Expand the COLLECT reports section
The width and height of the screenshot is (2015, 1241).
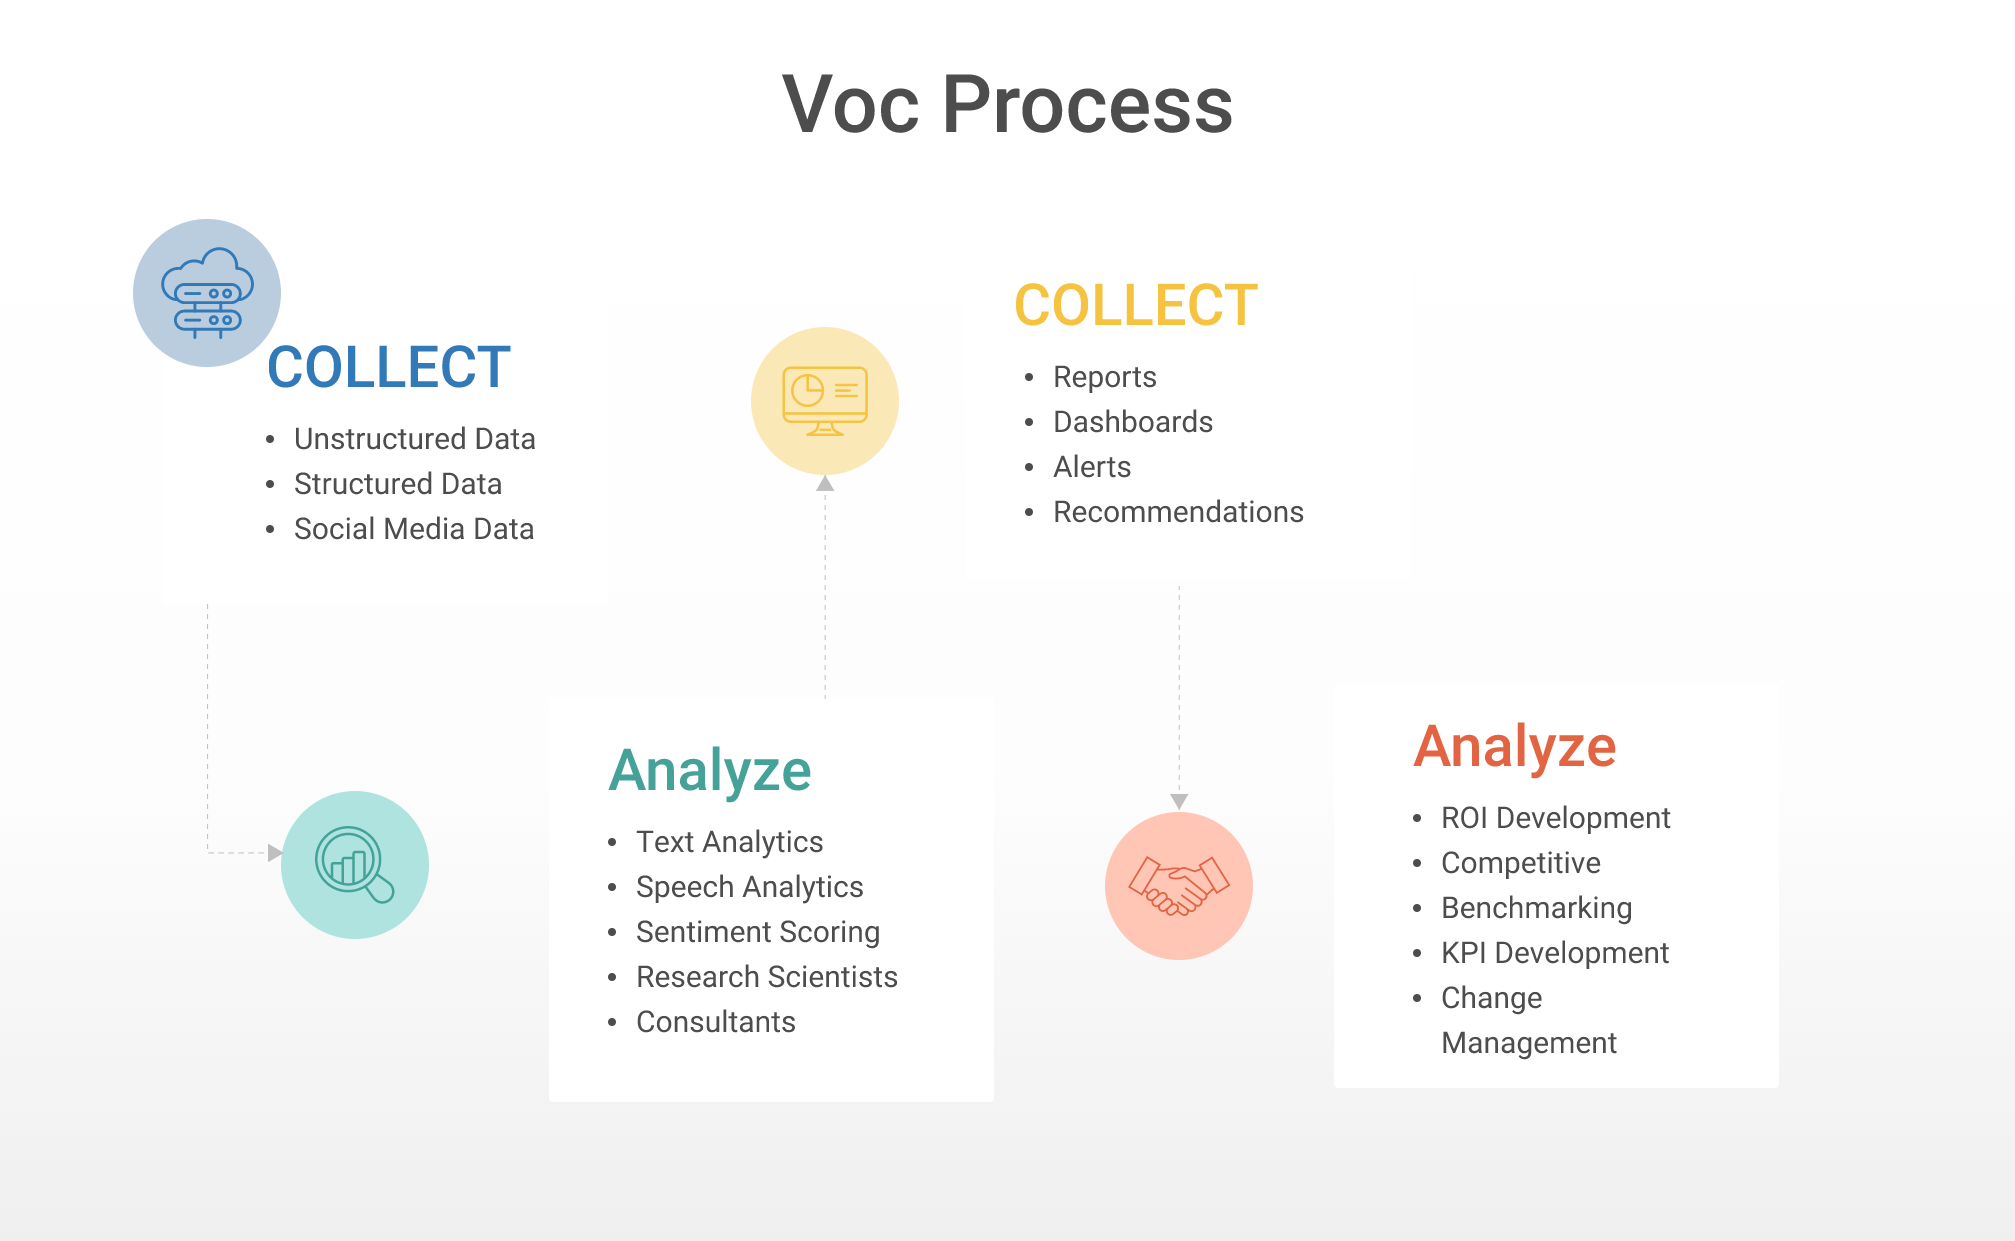point(1108,377)
